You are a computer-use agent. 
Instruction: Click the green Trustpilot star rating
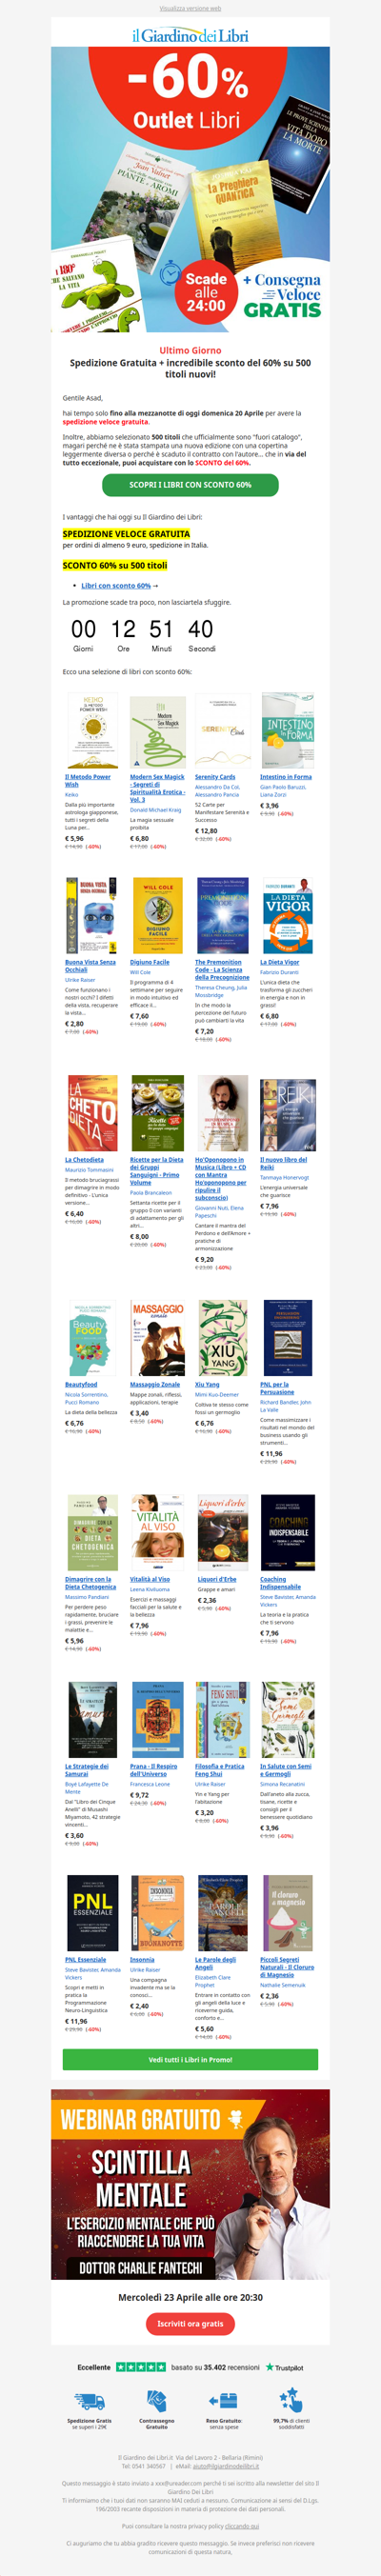(x=141, y=2367)
